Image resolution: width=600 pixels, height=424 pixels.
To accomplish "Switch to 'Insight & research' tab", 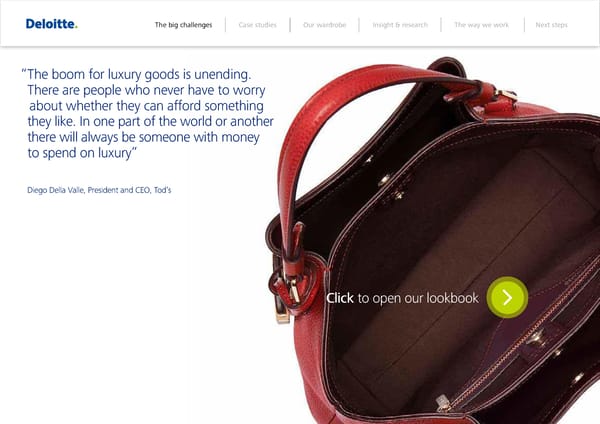I will coord(400,25).
